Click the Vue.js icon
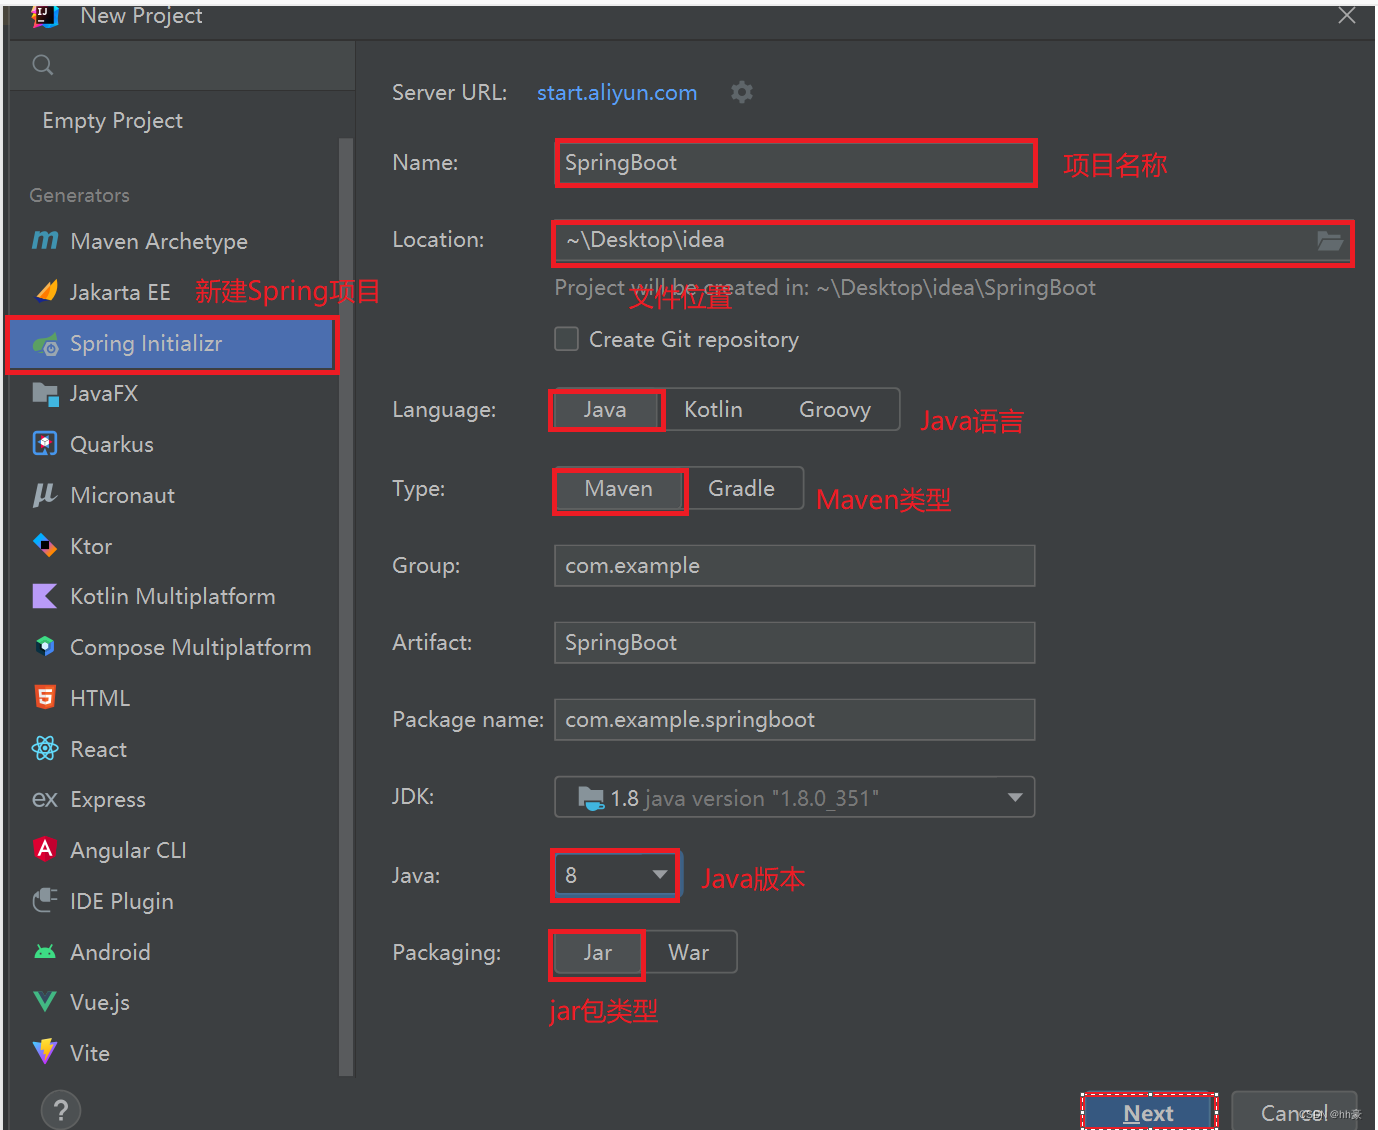Image resolution: width=1378 pixels, height=1130 pixels. (45, 1001)
